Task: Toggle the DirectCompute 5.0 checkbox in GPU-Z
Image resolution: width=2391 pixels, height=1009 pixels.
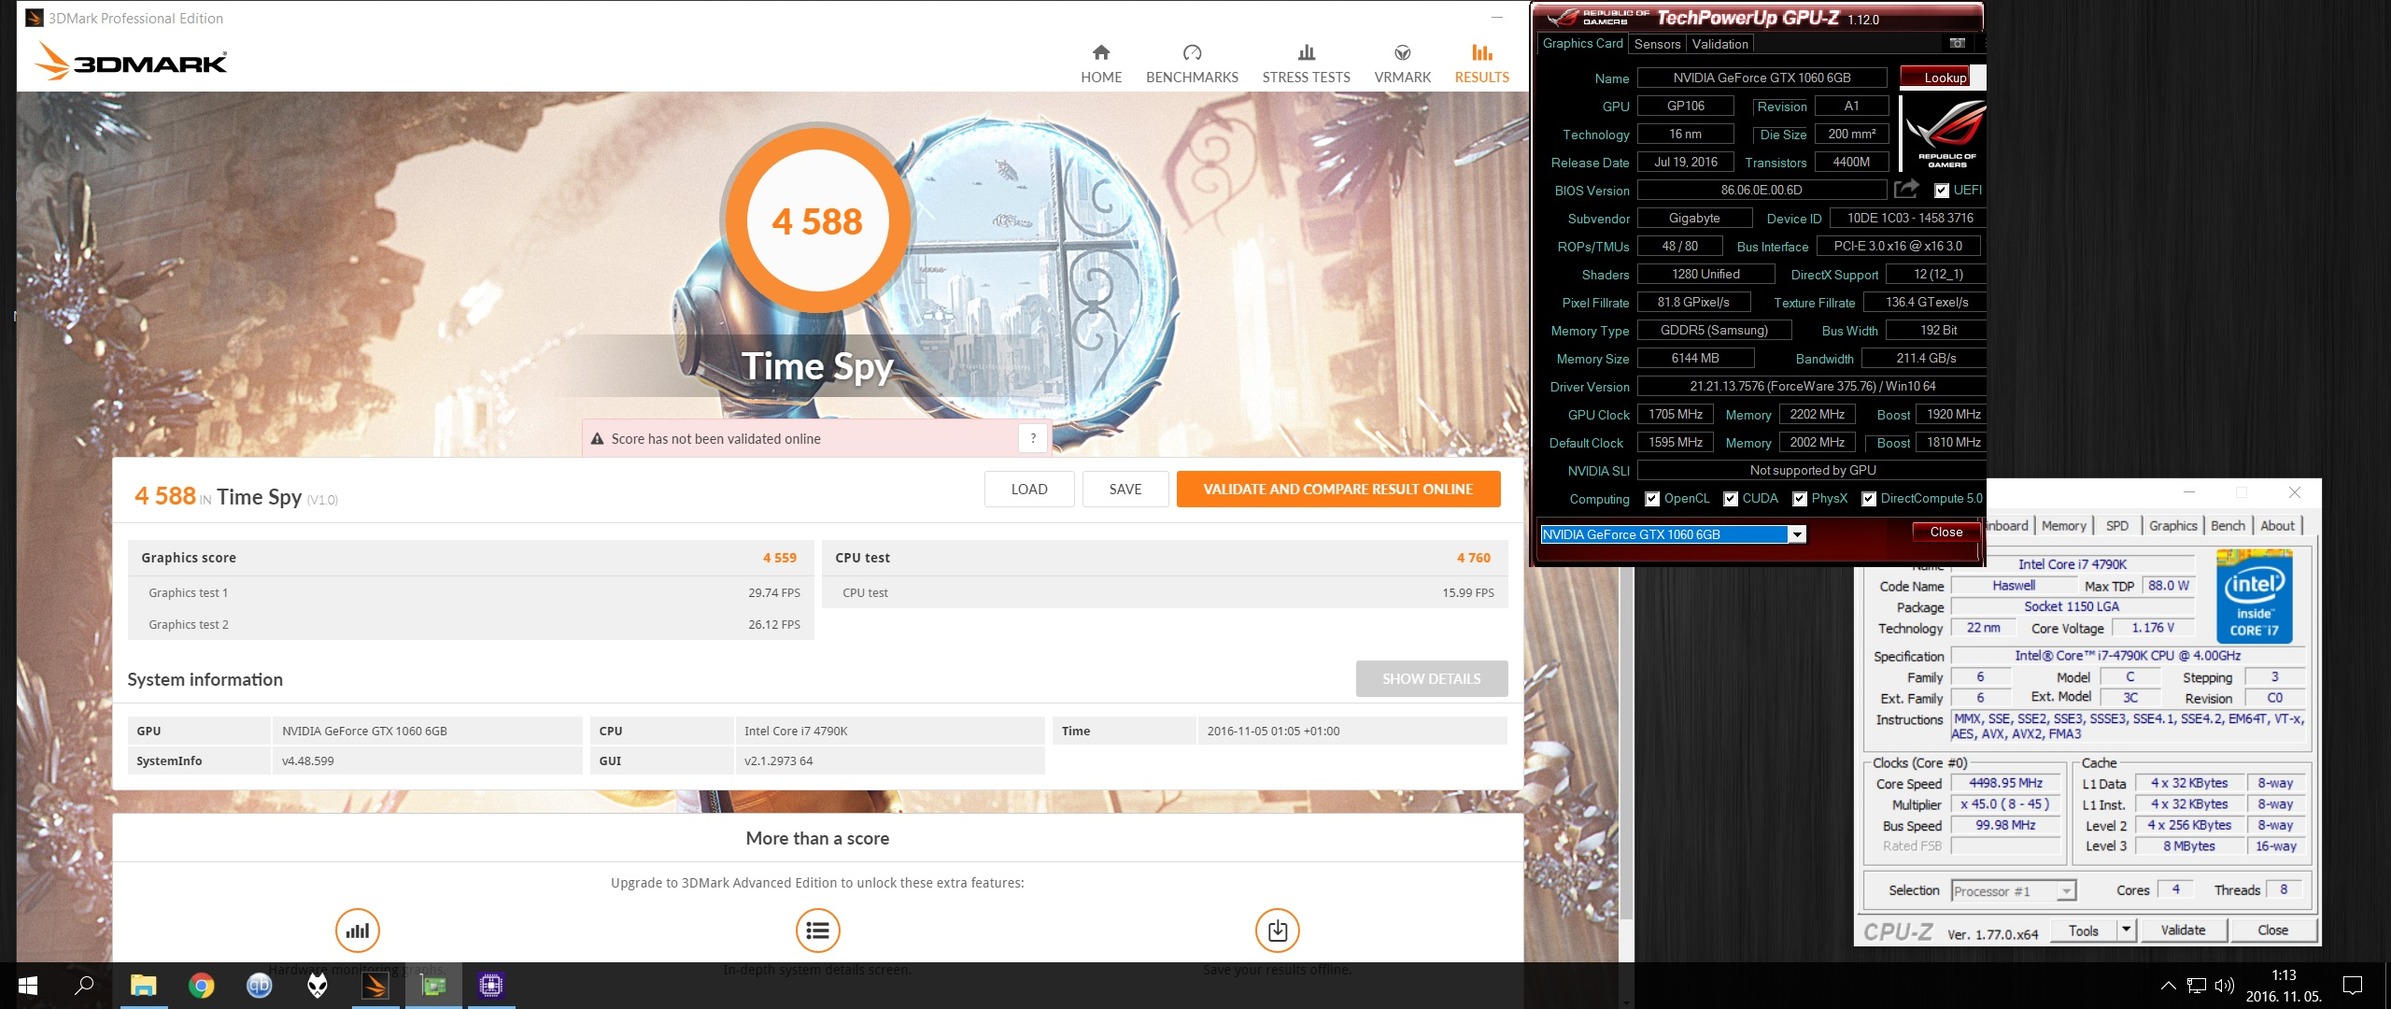Action: (x=1868, y=499)
